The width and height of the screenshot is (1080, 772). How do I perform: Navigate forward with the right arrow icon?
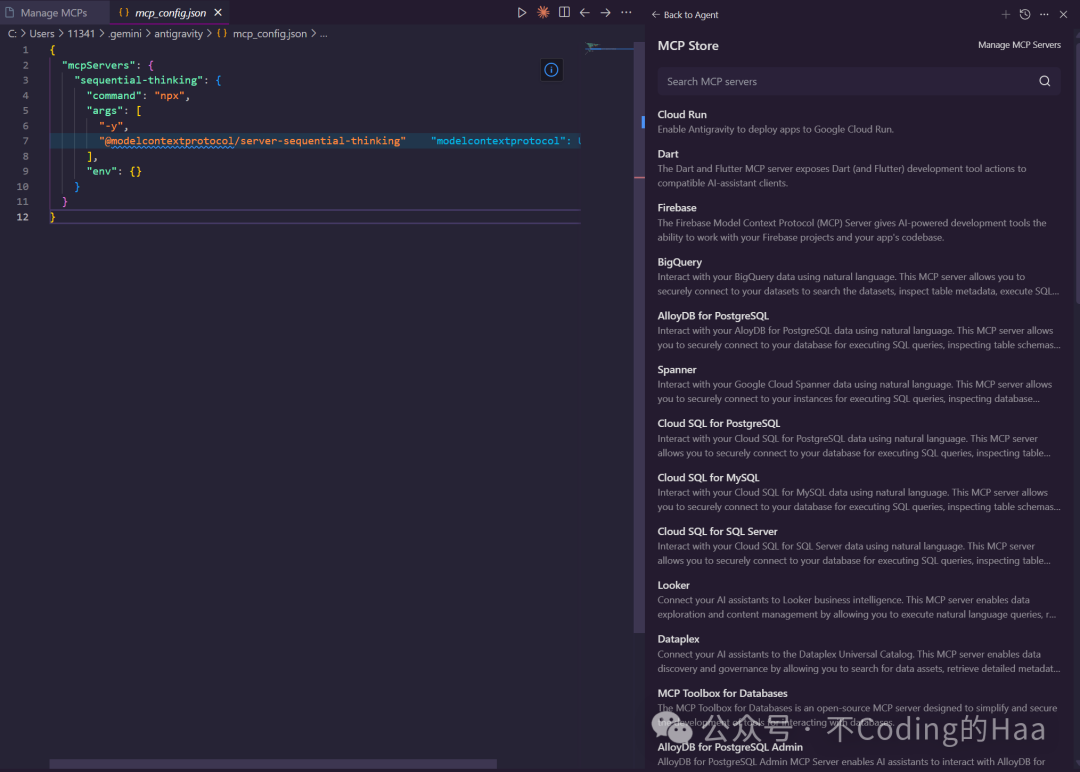605,12
